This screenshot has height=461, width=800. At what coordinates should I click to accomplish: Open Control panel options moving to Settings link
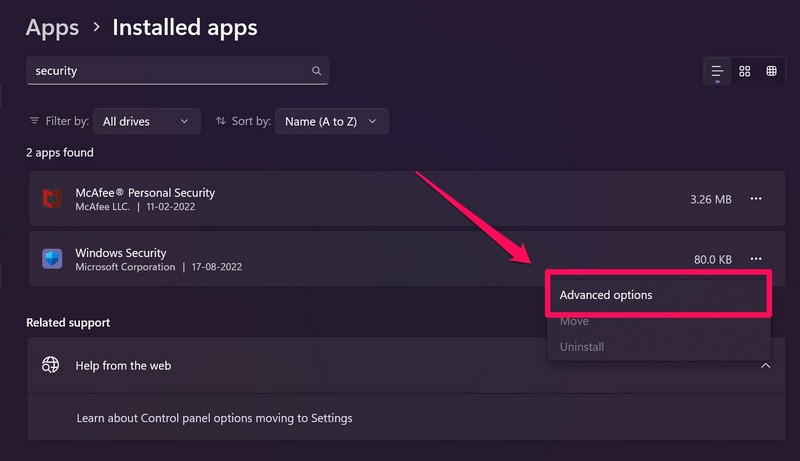[x=214, y=418]
